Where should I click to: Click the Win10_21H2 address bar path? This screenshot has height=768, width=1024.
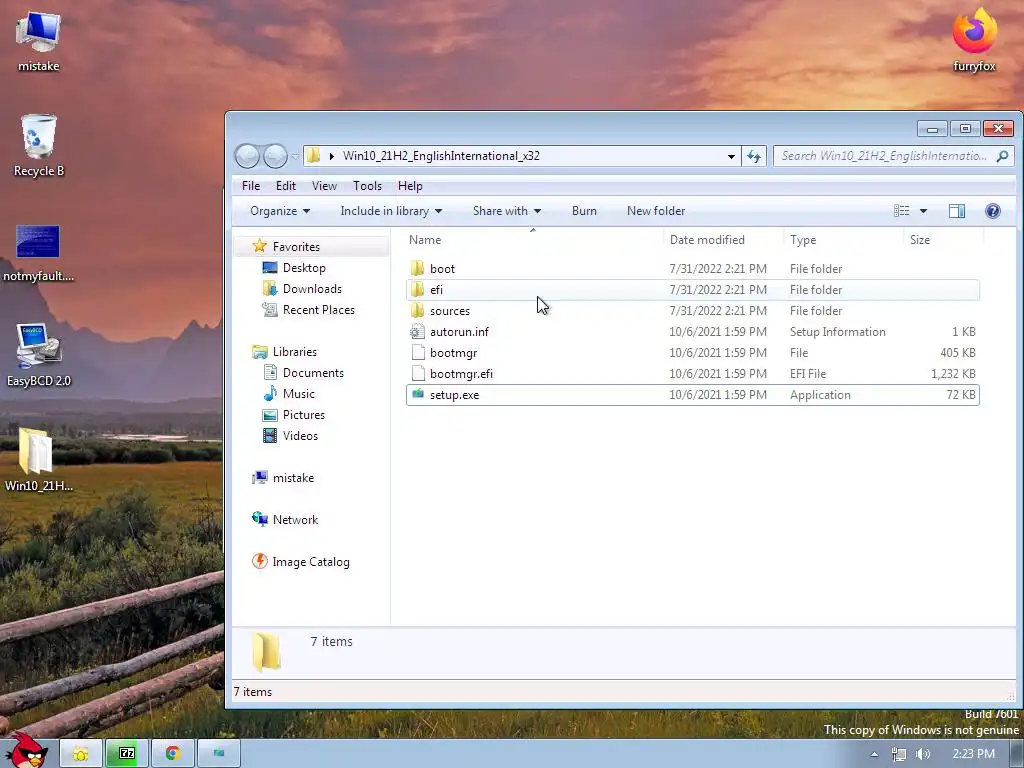[x=441, y=156]
